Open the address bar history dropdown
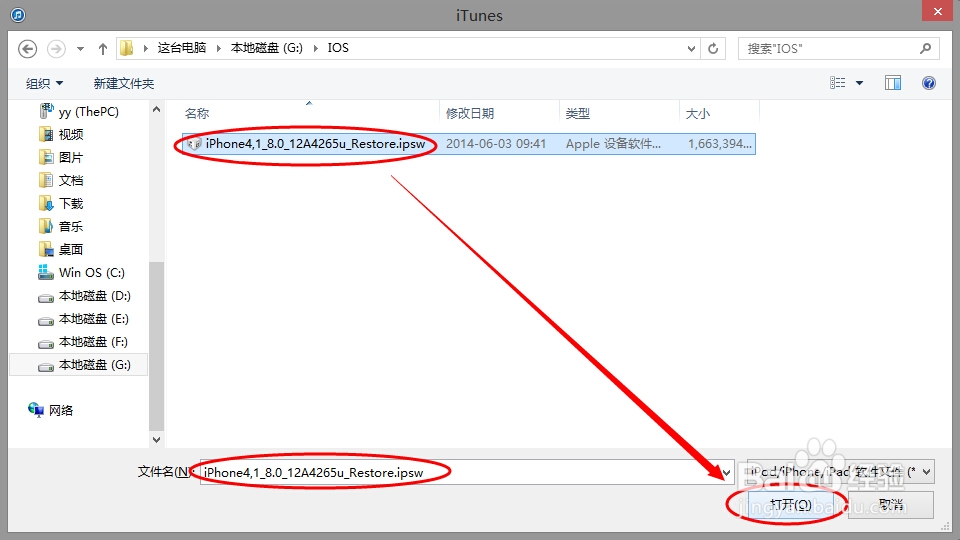The height and width of the screenshot is (540, 960). click(x=691, y=48)
